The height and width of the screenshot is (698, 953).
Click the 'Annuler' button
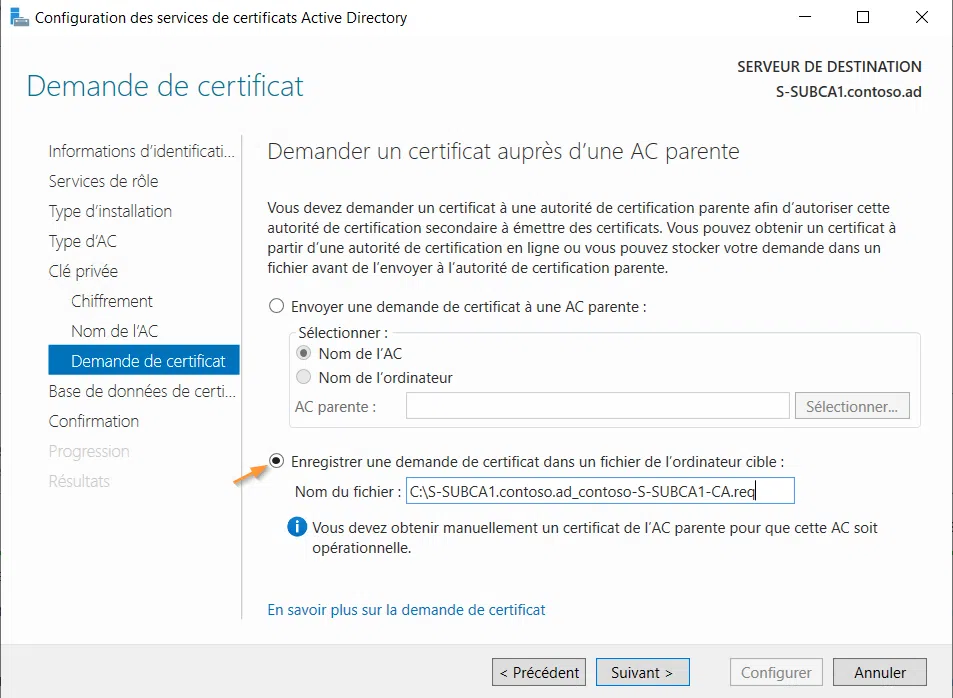coord(879,672)
